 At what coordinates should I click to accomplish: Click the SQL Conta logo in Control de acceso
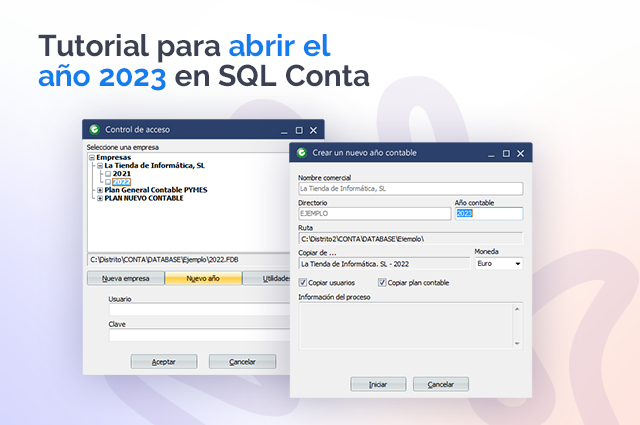click(x=94, y=129)
